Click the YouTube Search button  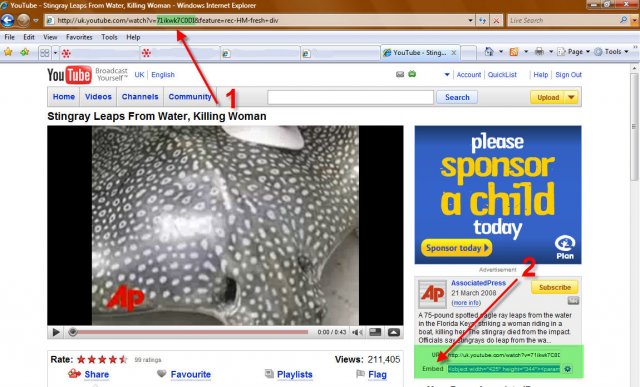coord(457,97)
